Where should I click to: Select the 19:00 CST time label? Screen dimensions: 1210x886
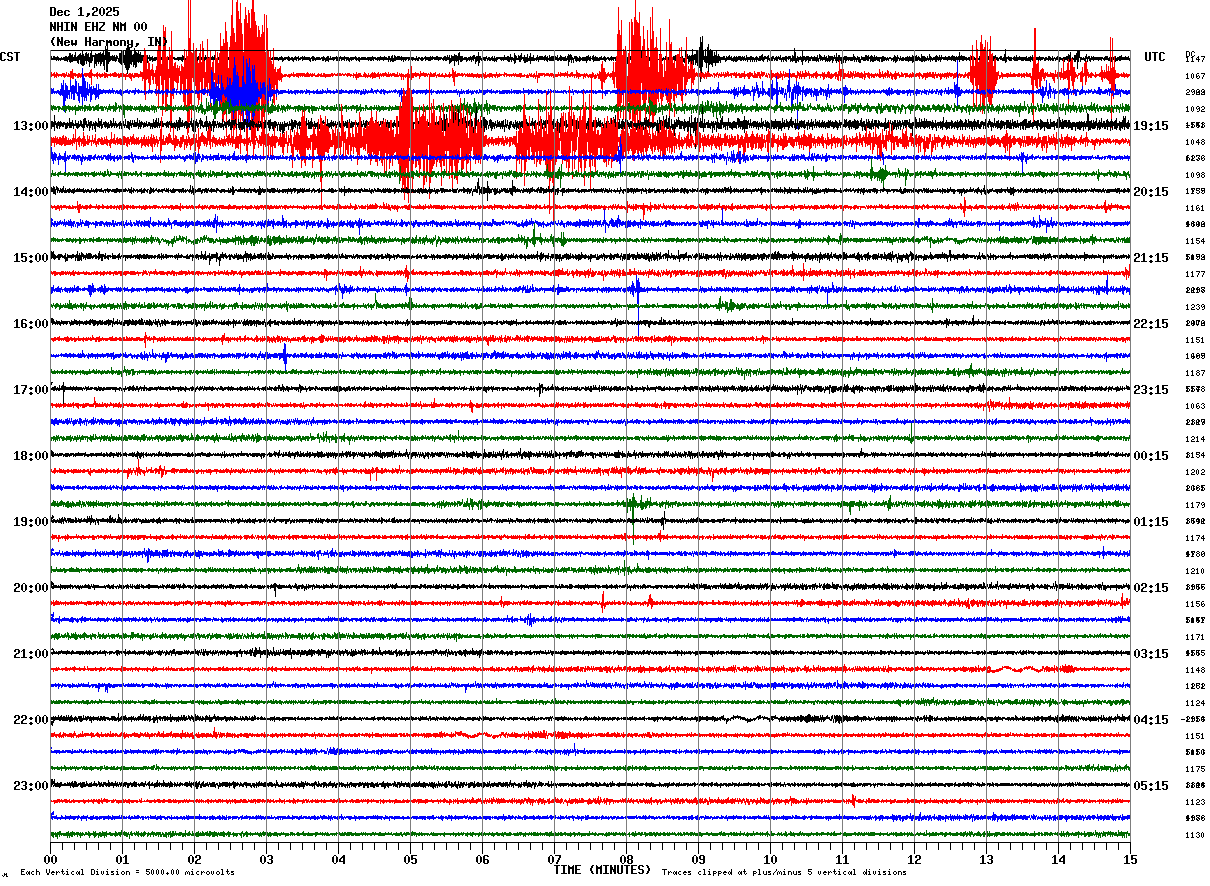pos(31,521)
